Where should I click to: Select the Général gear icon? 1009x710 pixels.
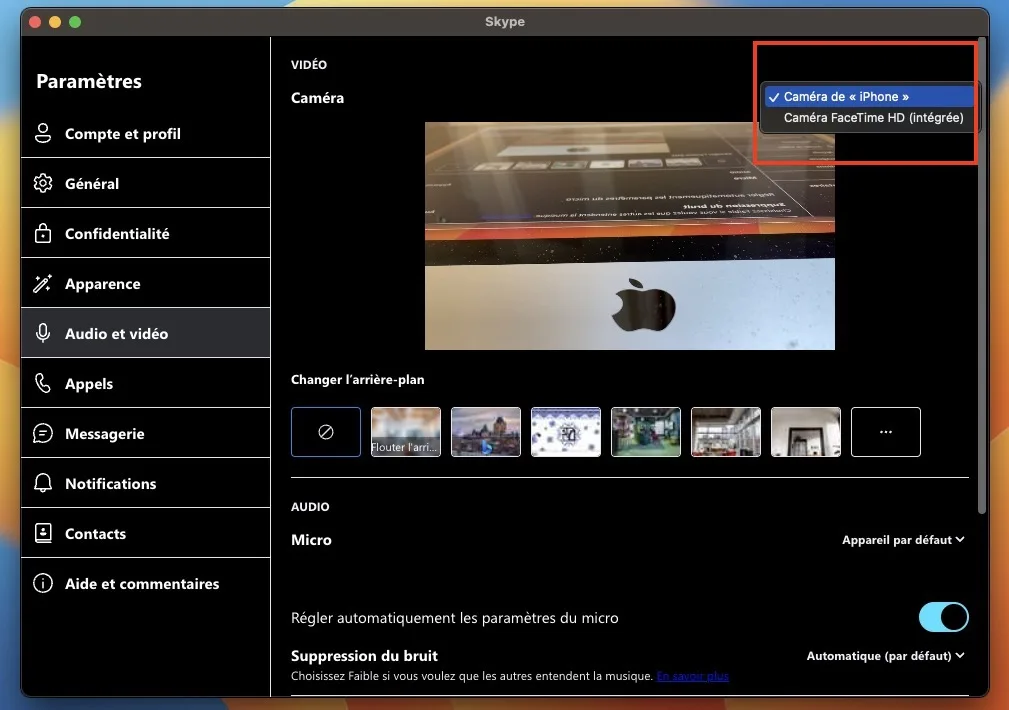(x=42, y=183)
